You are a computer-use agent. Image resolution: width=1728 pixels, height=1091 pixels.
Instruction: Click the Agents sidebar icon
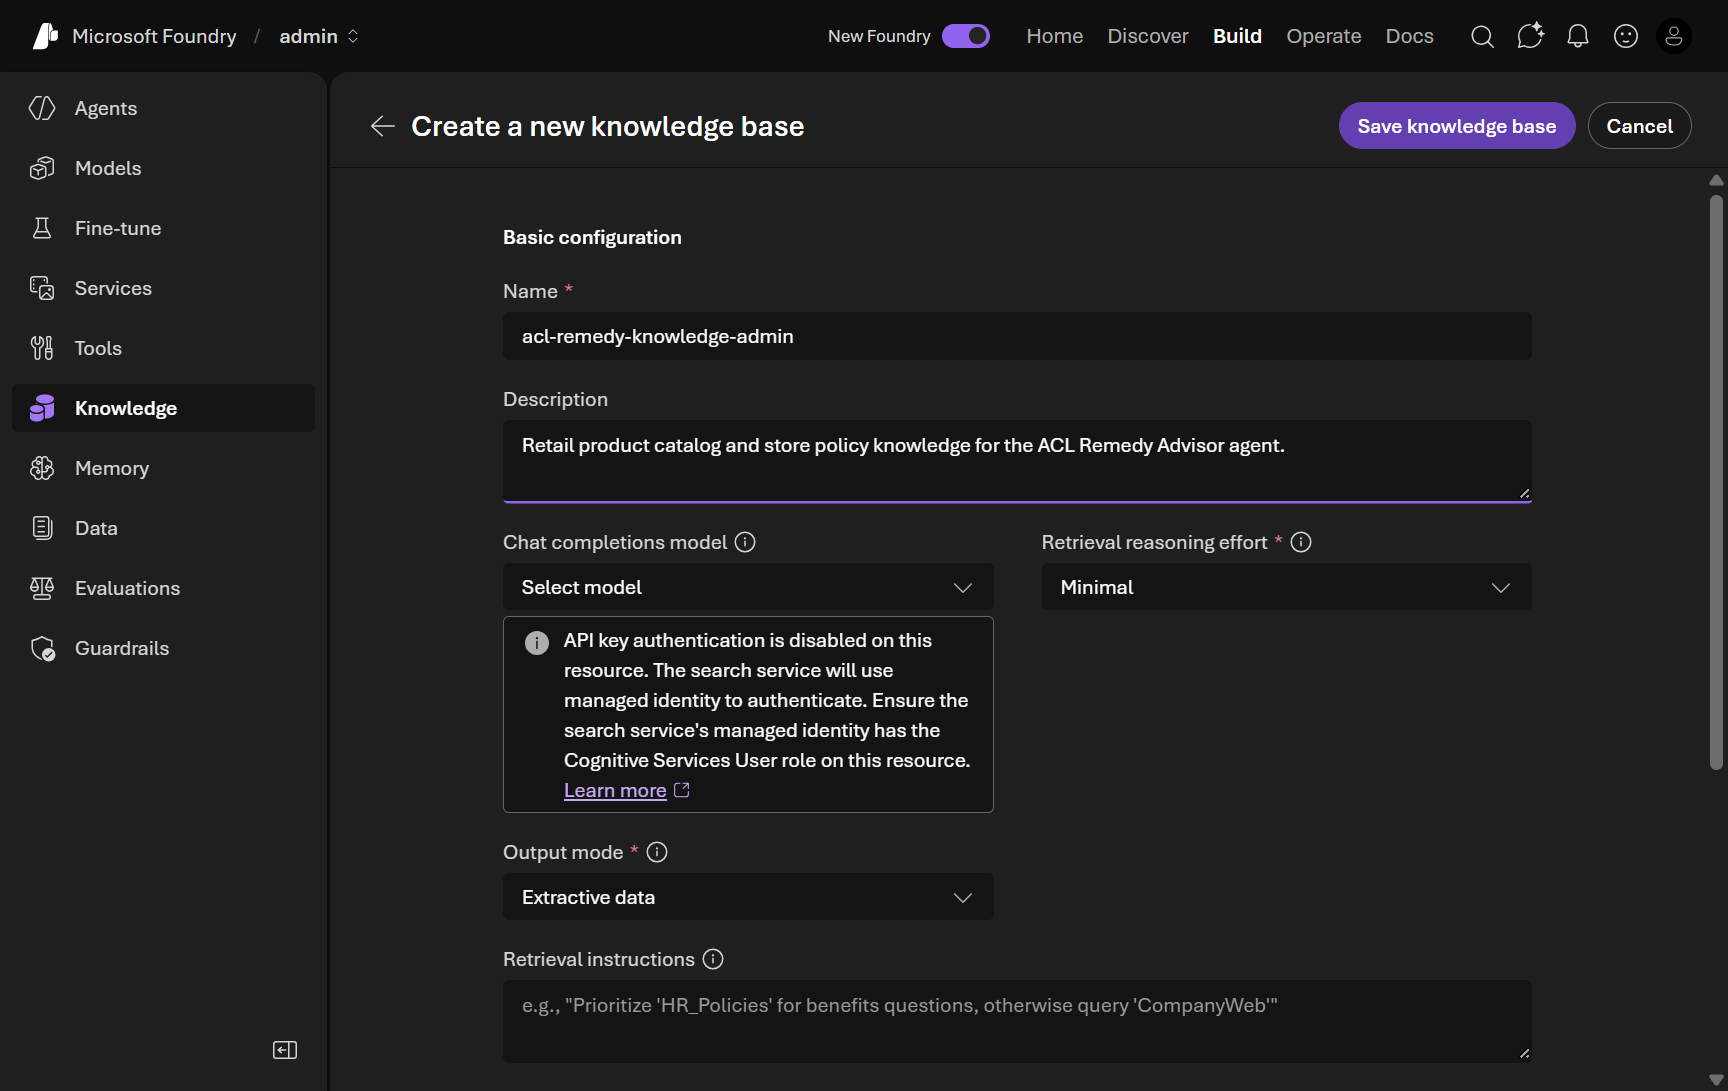click(x=42, y=108)
